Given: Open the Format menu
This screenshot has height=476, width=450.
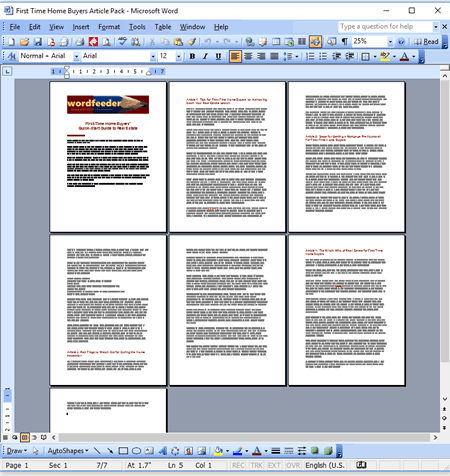Looking at the screenshot, I should pyautogui.click(x=109, y=27).
